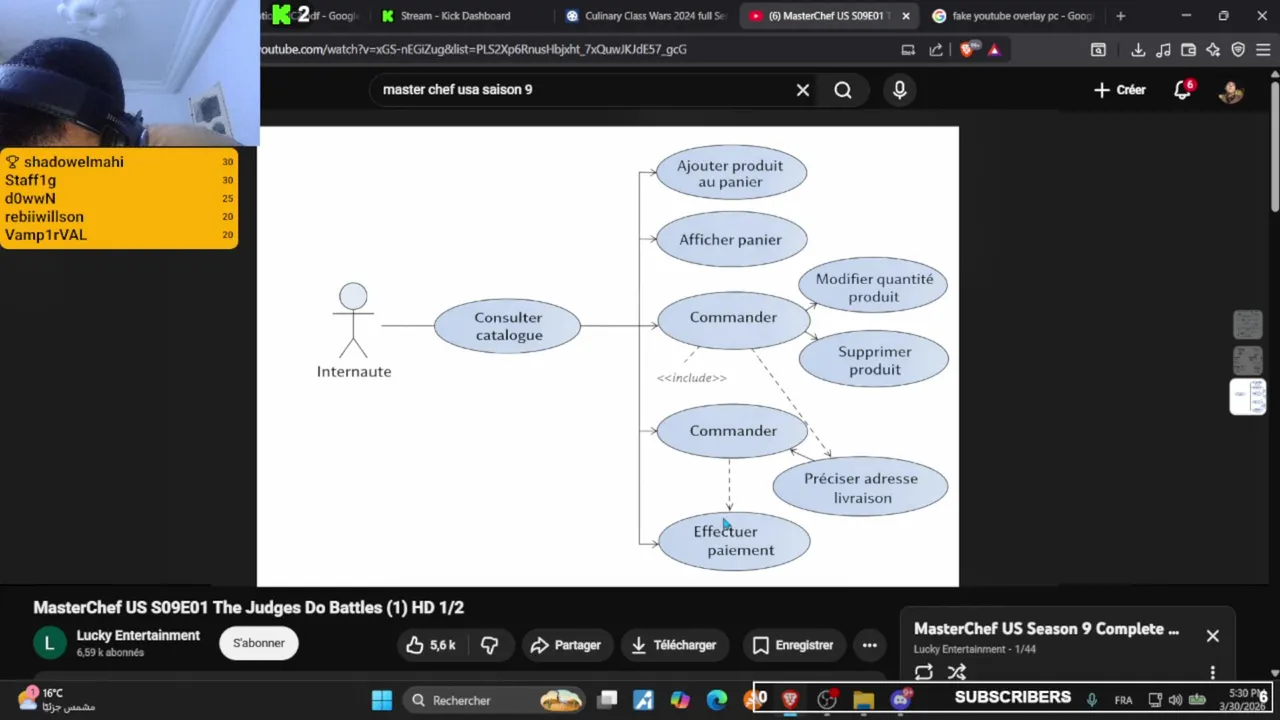Click the Partager share button

click(565, 645)
